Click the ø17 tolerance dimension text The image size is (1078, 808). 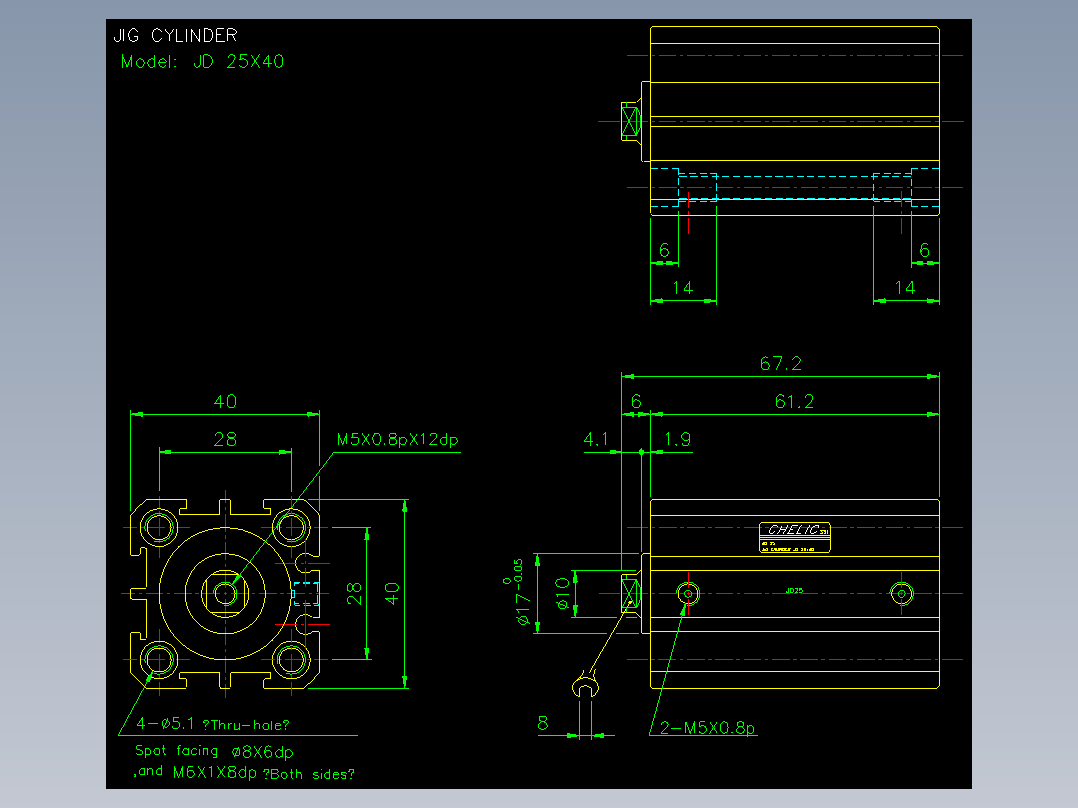click(518, 592)
